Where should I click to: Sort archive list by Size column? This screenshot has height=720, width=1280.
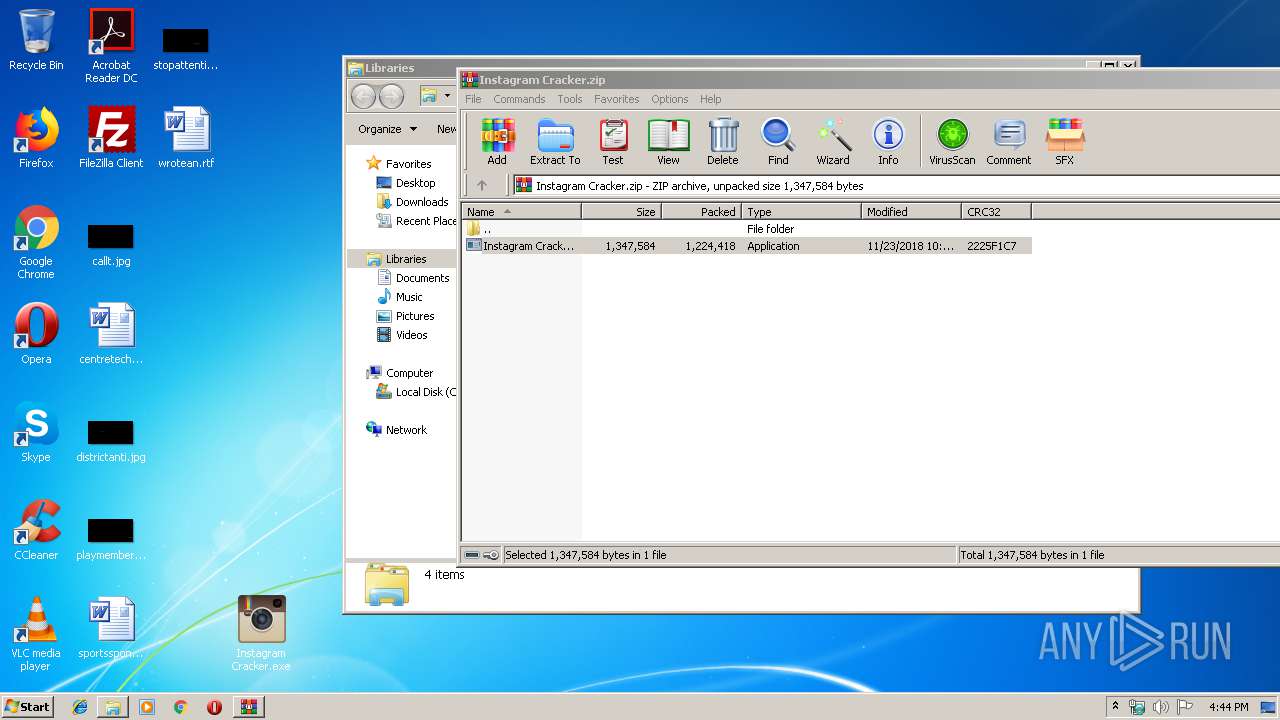point(622,211)
